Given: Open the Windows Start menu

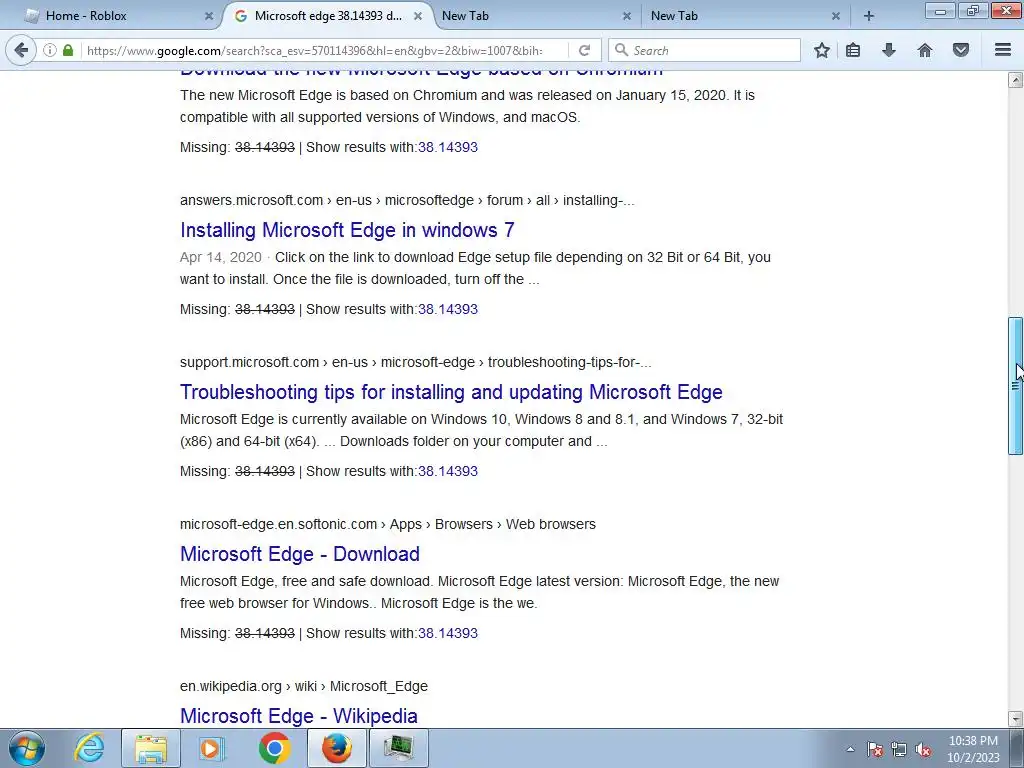Looking at the screenshot, I should tap(27, 748).
